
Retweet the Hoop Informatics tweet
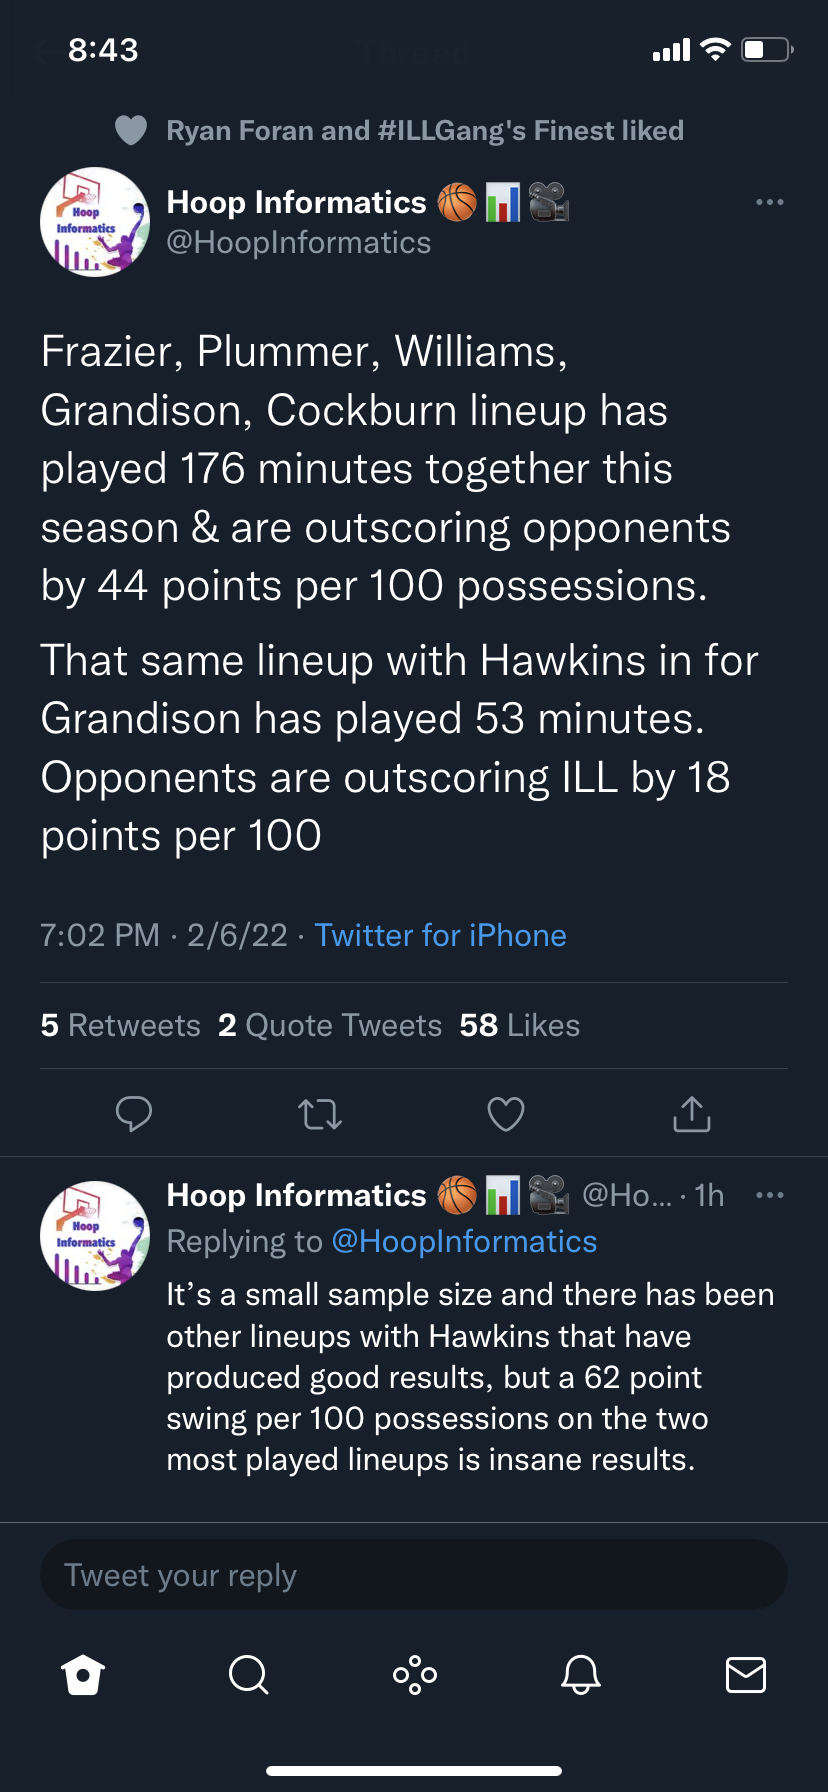[x=320, y=1113]
